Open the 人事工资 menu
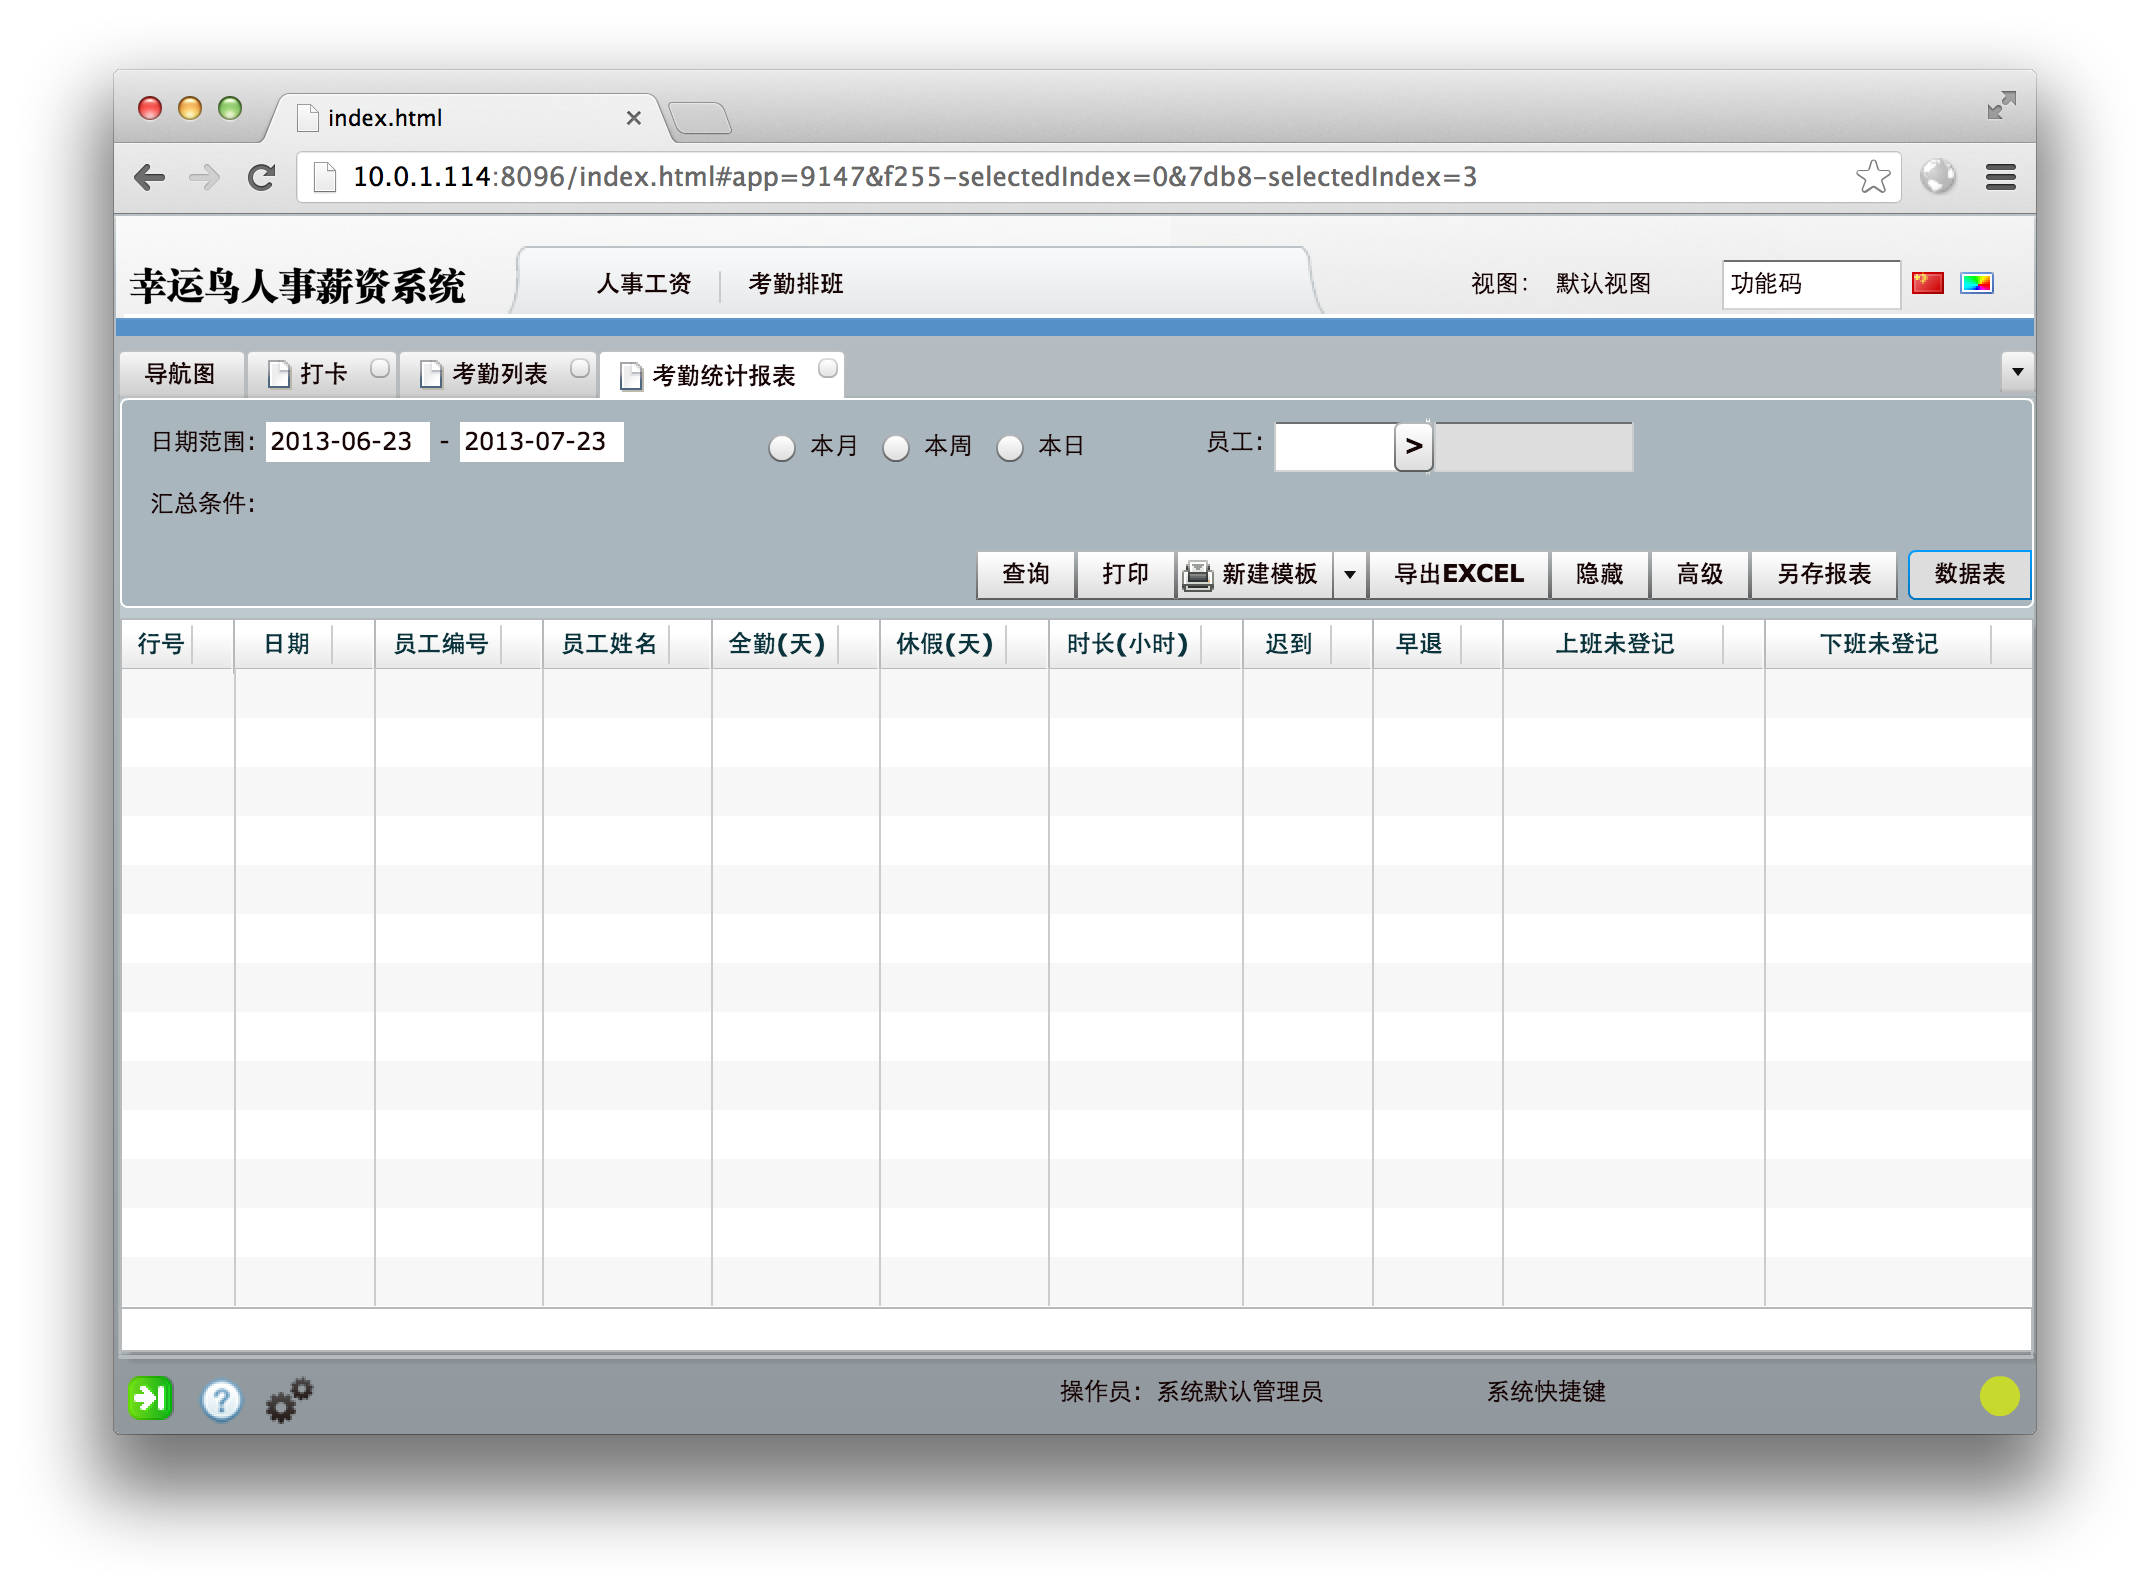Image resolution: width=2150 pixels, height=1592 pixels. click(644, 284)
